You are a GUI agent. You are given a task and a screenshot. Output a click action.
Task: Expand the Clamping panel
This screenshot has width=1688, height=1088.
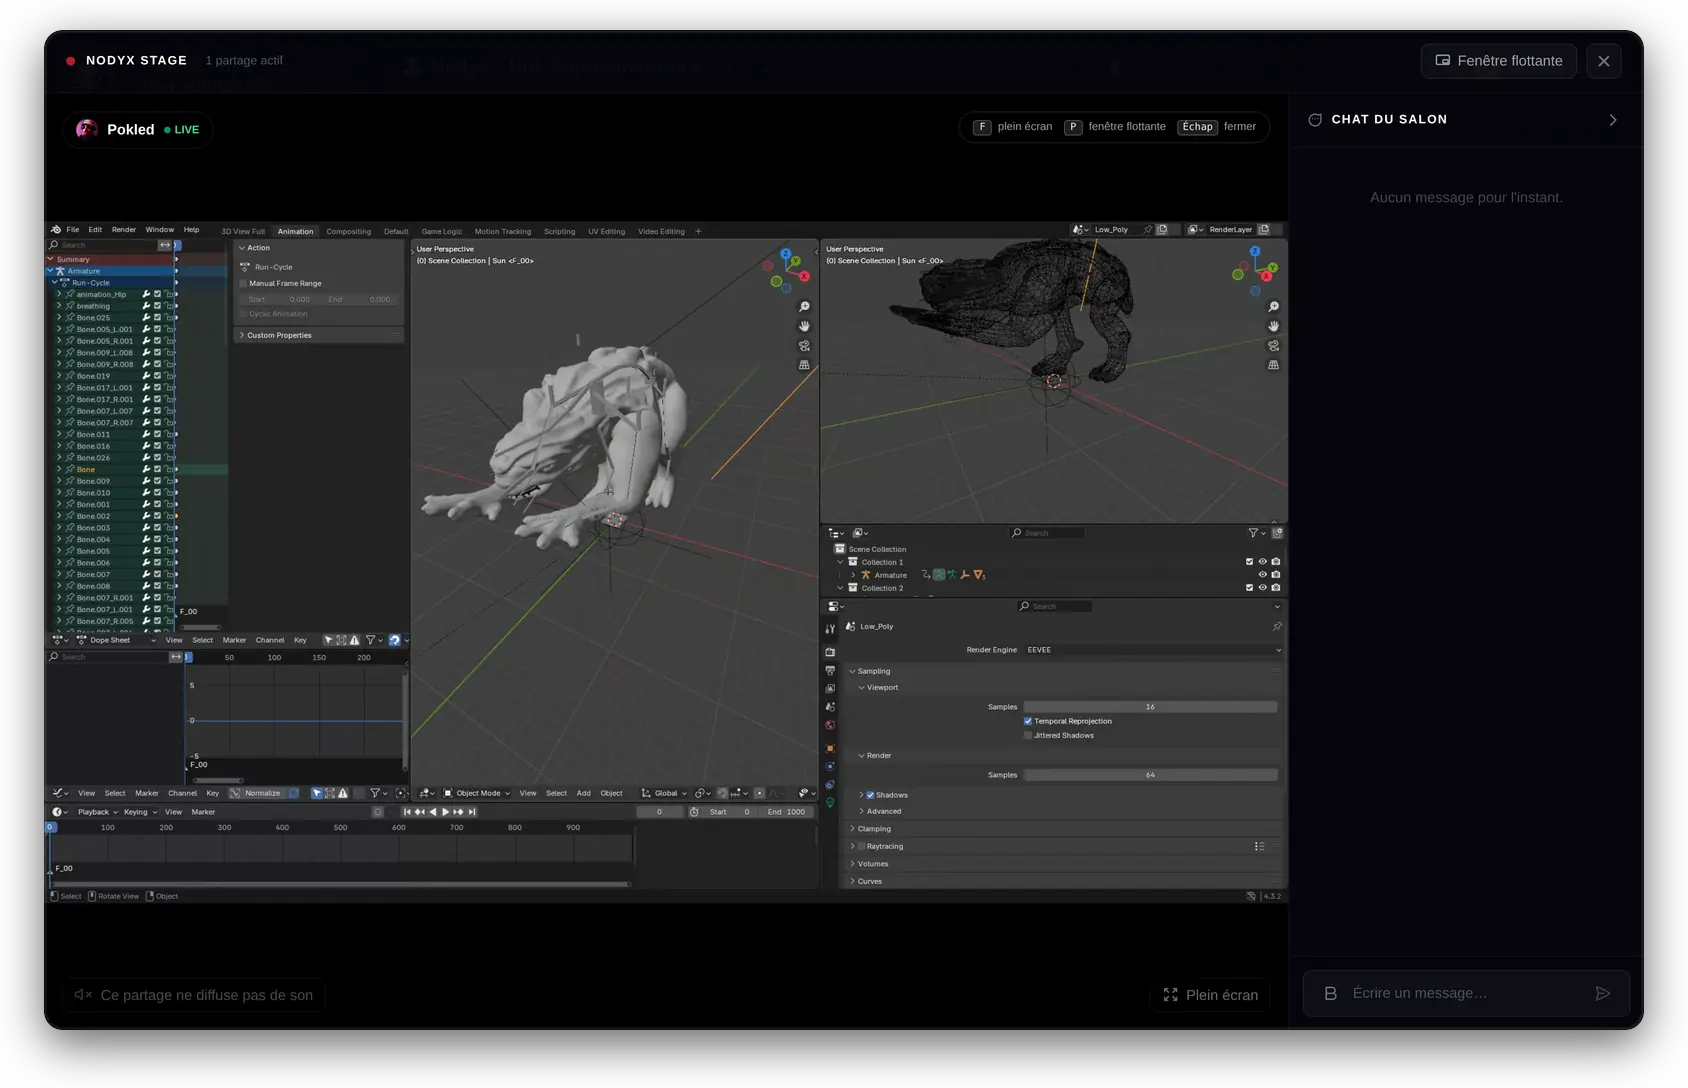[873, 829]
